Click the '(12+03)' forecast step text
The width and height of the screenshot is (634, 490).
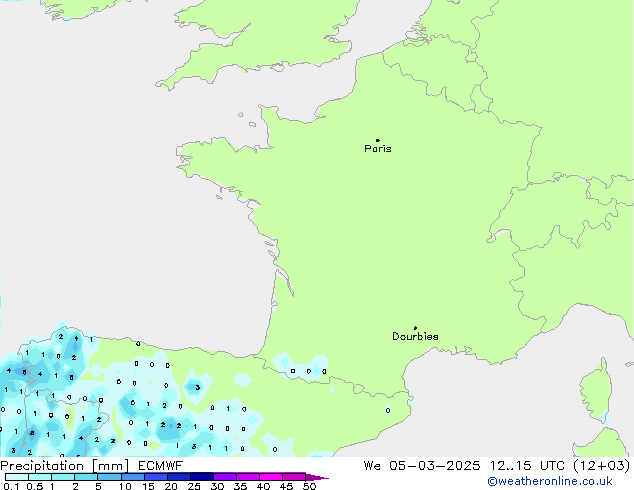(602, 466)
